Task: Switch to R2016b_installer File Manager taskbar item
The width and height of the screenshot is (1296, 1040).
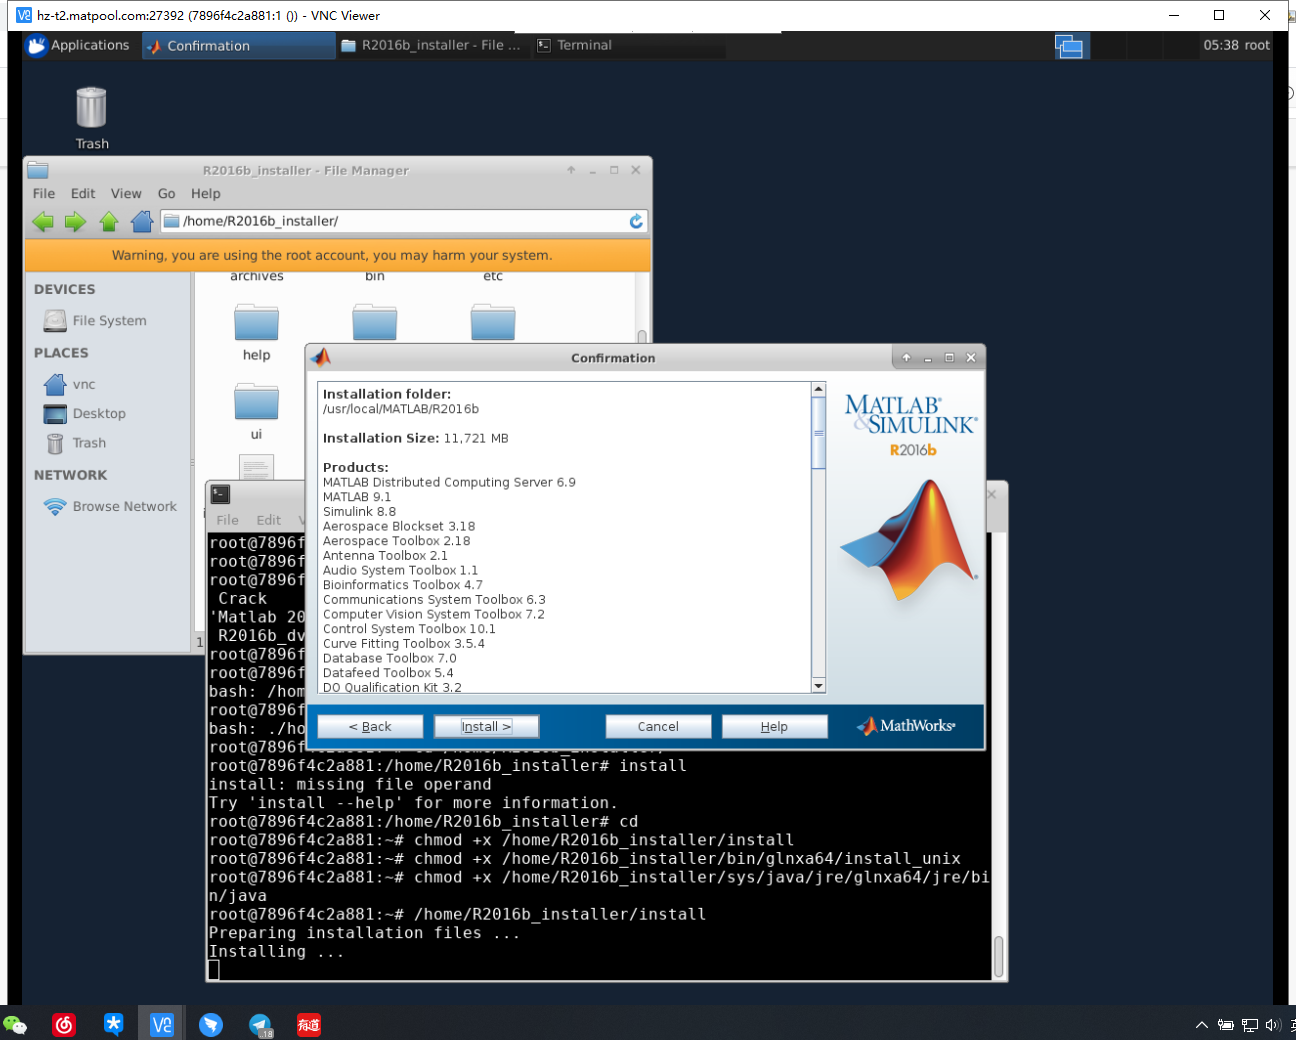Action: point(431,45)
